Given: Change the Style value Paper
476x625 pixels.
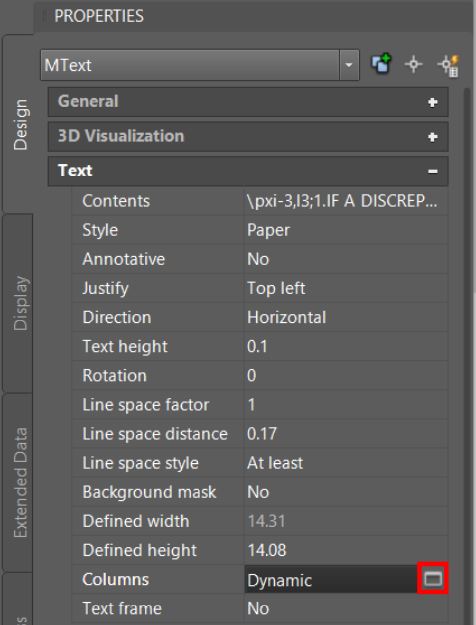Looking at the screenshot, I should [346, 230].
